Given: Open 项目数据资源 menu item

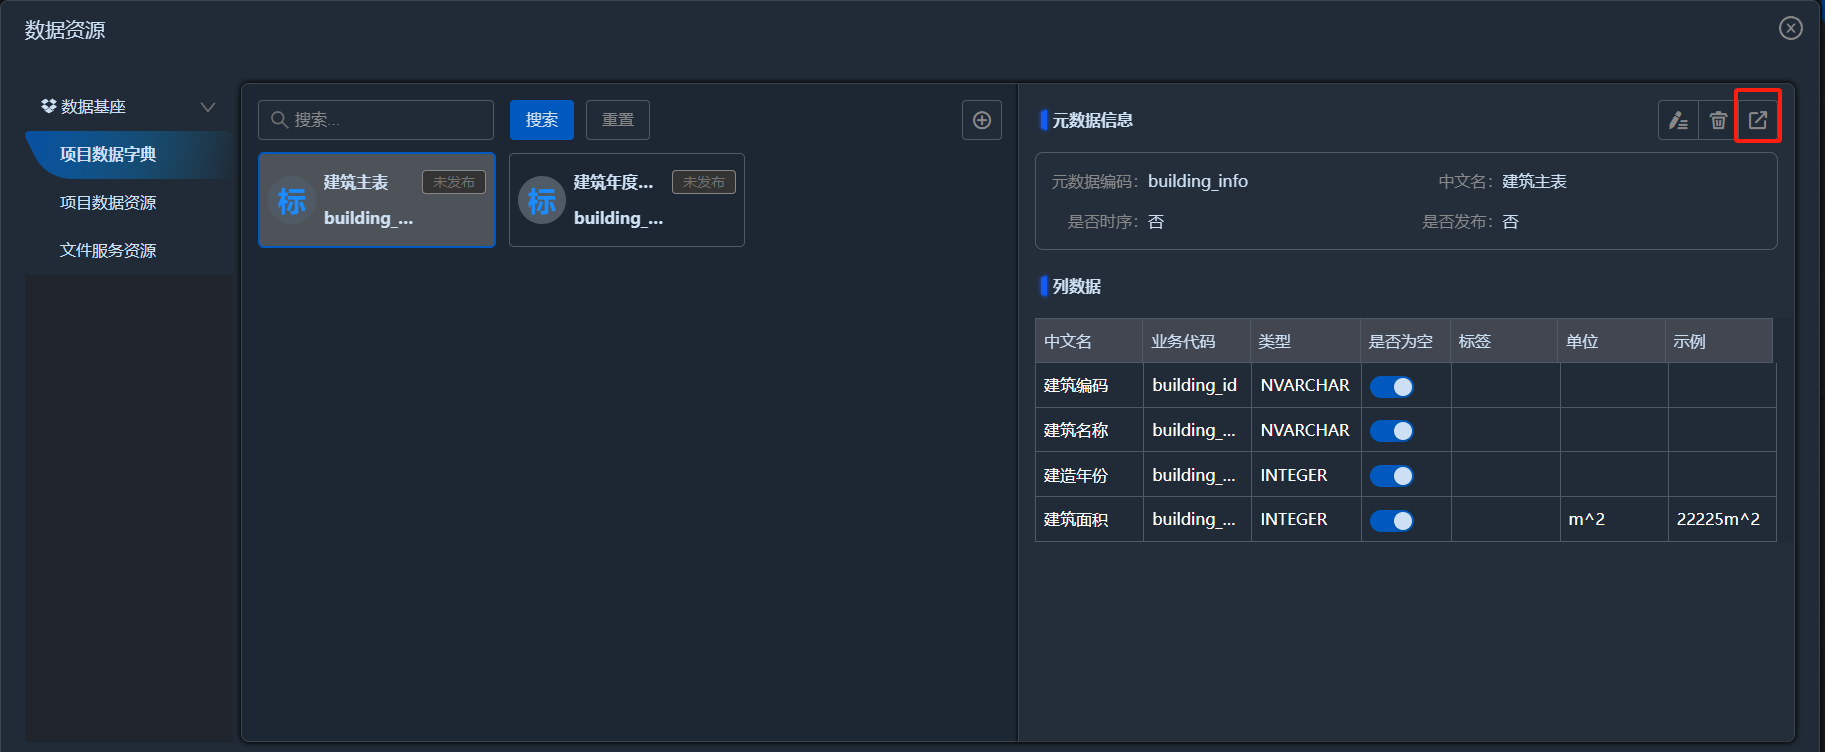Looking at the screenshot, I should (128, 203).
